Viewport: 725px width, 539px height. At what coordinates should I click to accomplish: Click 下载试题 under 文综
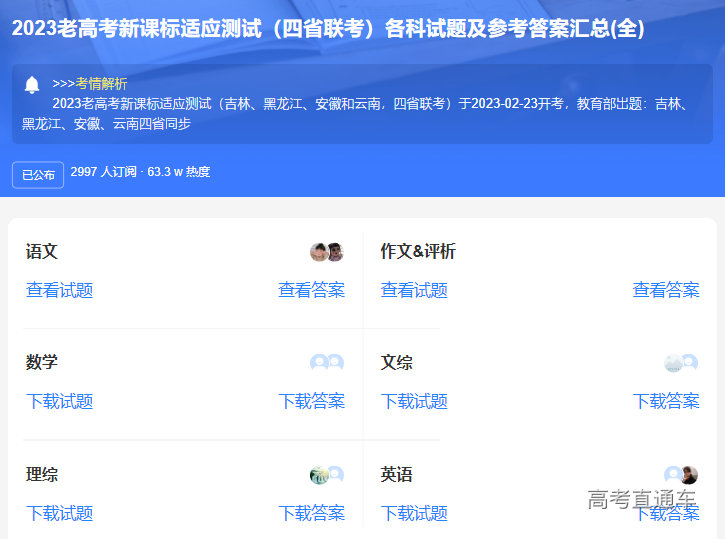click(414, 401)
